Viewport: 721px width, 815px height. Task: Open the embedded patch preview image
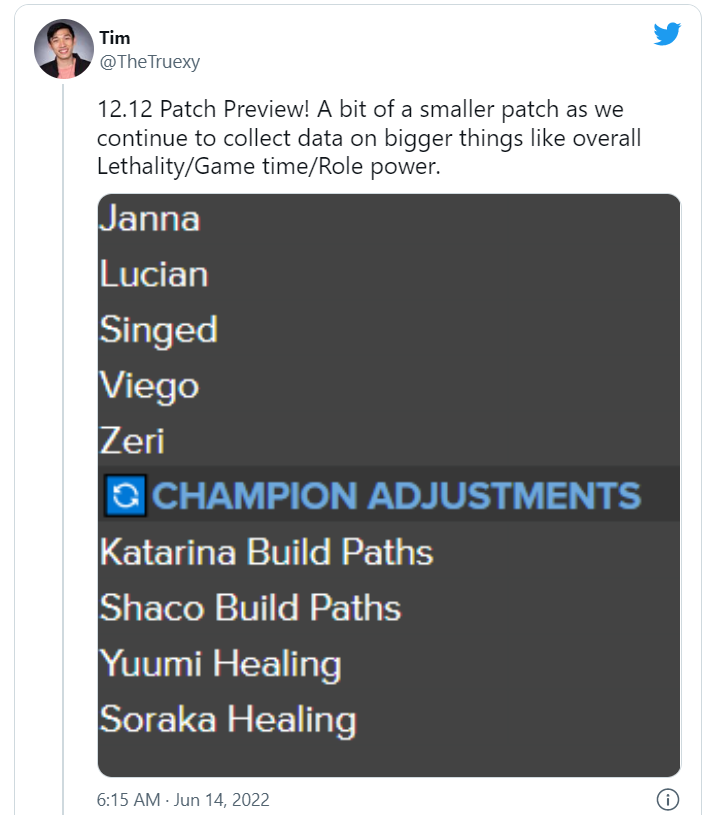point(389,485)
